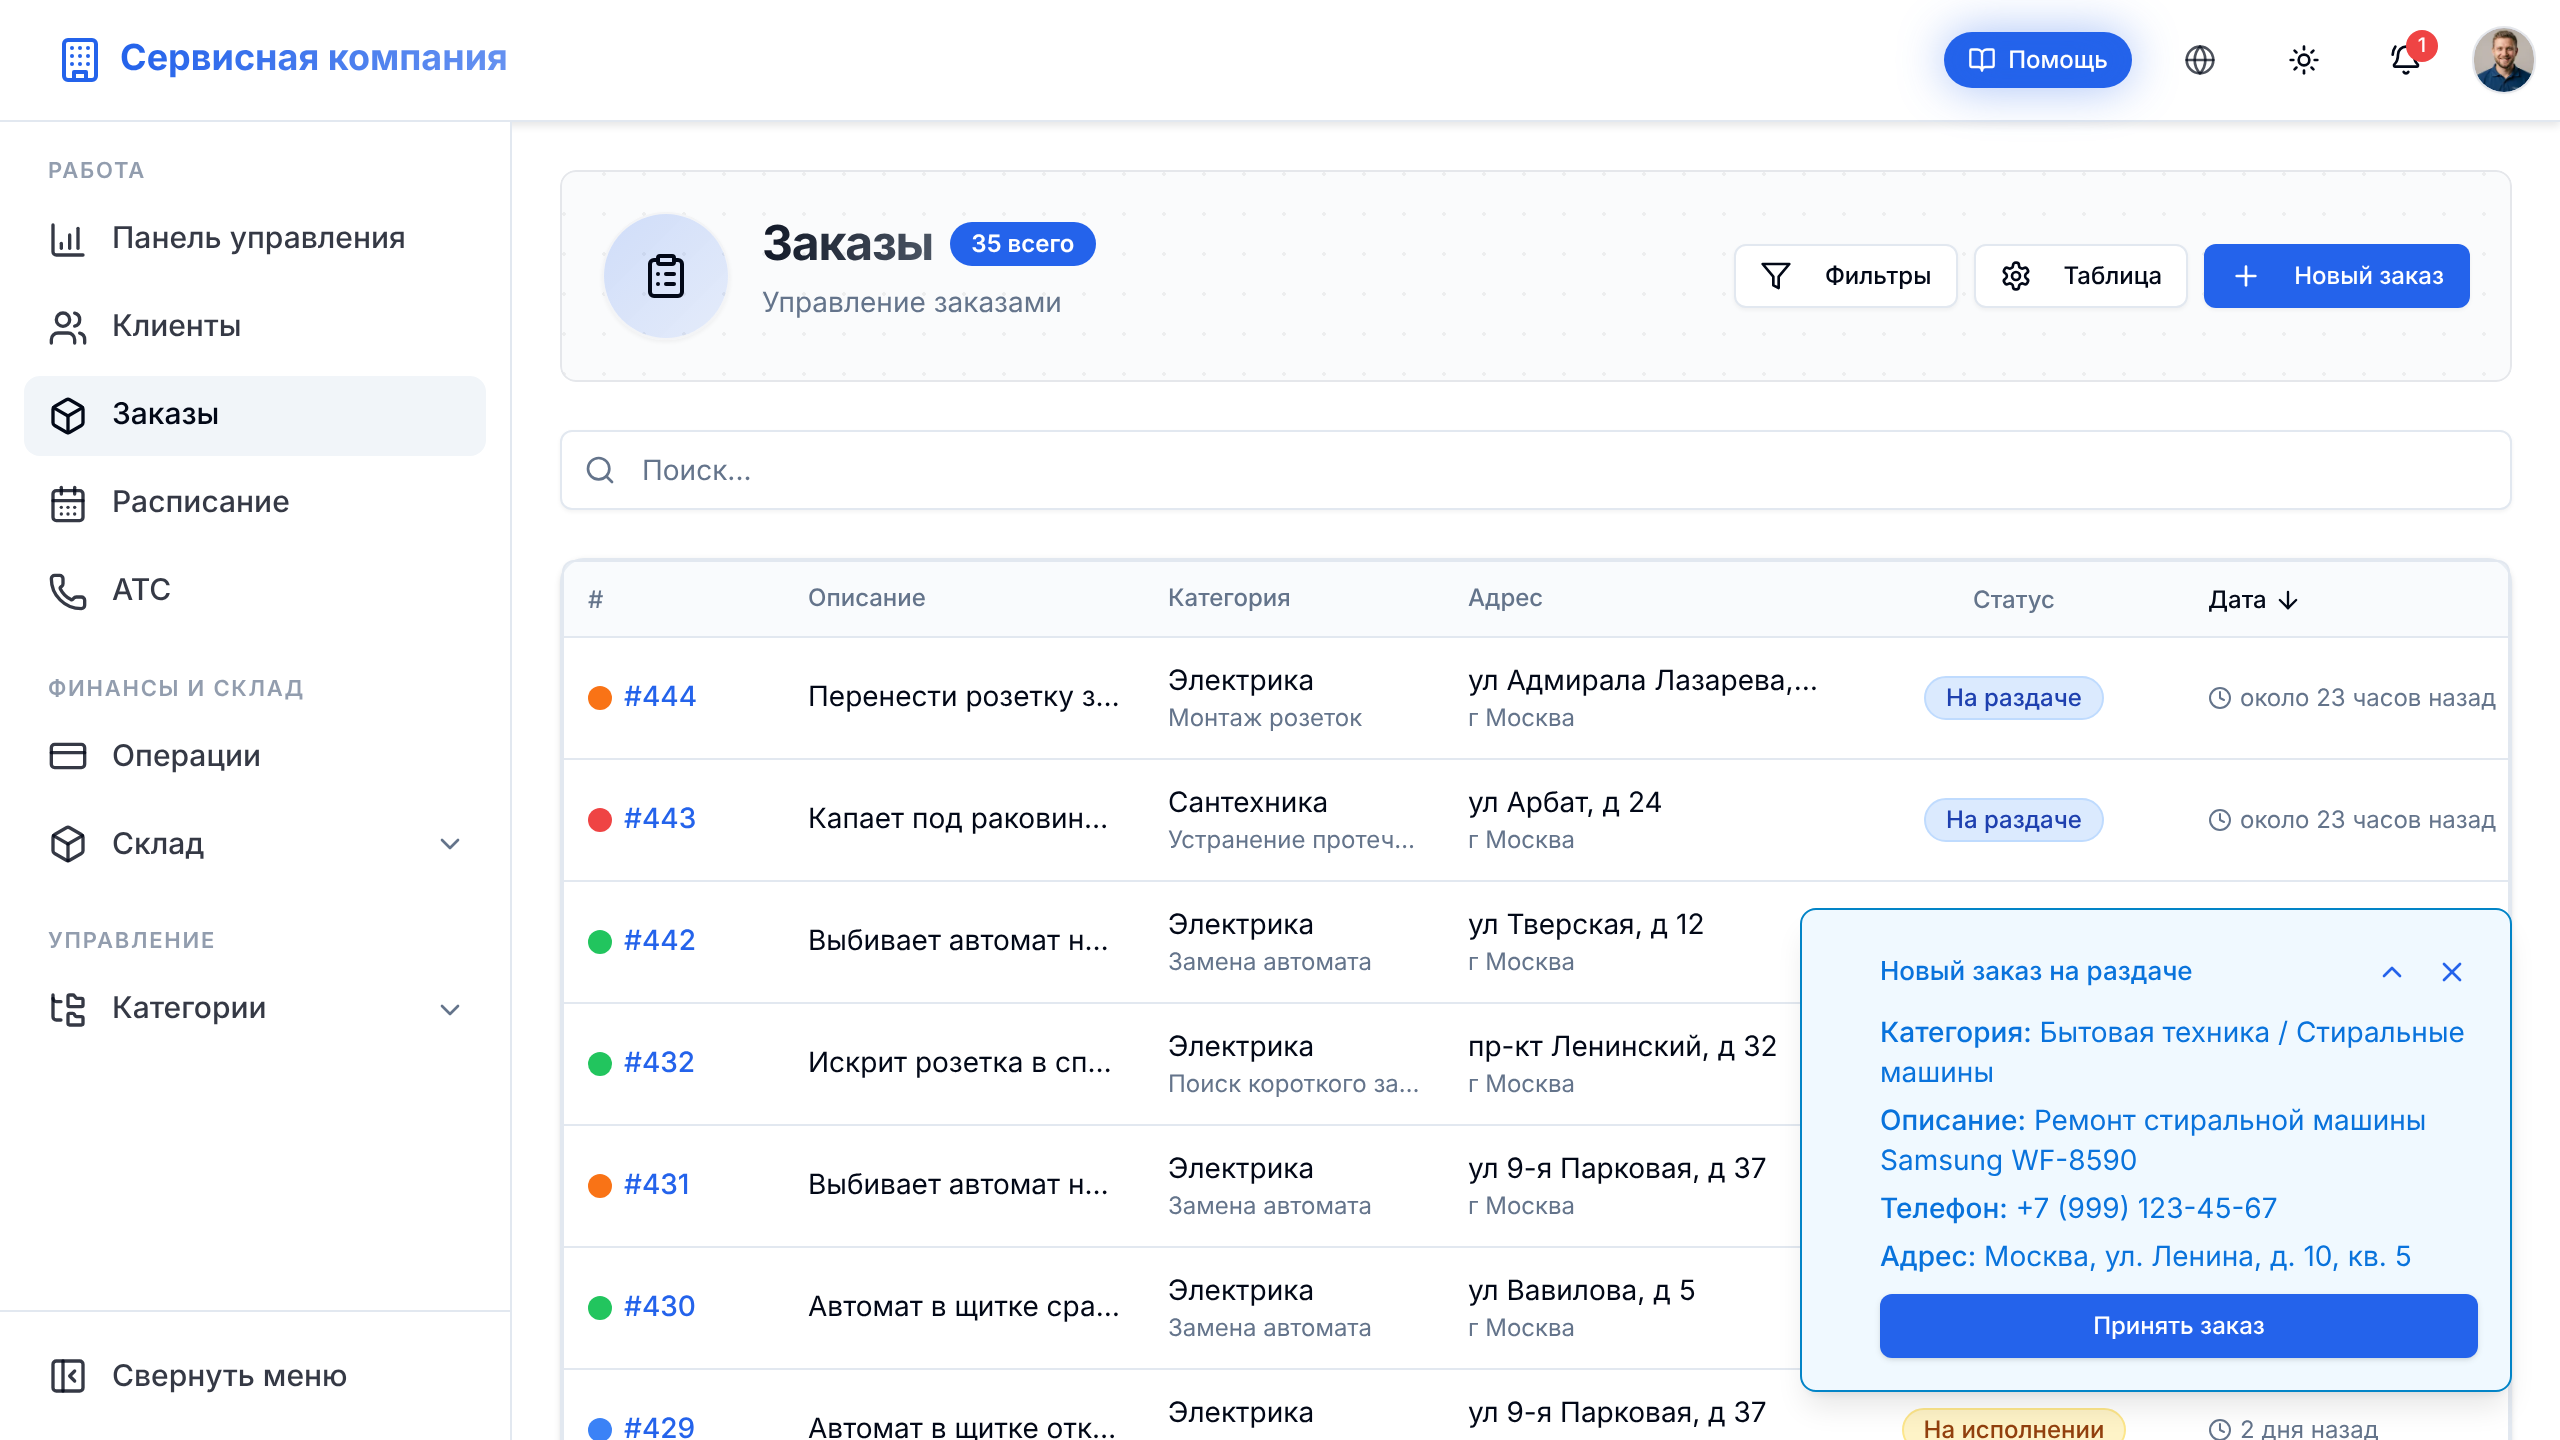Open the user avatar profile
This screenshot has width=2560, height=1440.
[2503, 60]
